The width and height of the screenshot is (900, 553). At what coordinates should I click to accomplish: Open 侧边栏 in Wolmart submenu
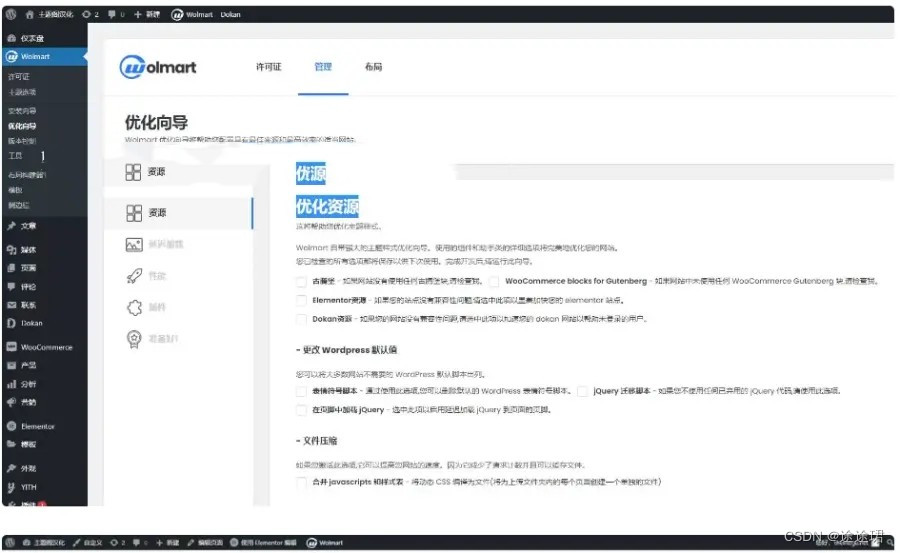pyautogui.click(x=18, y=205)
